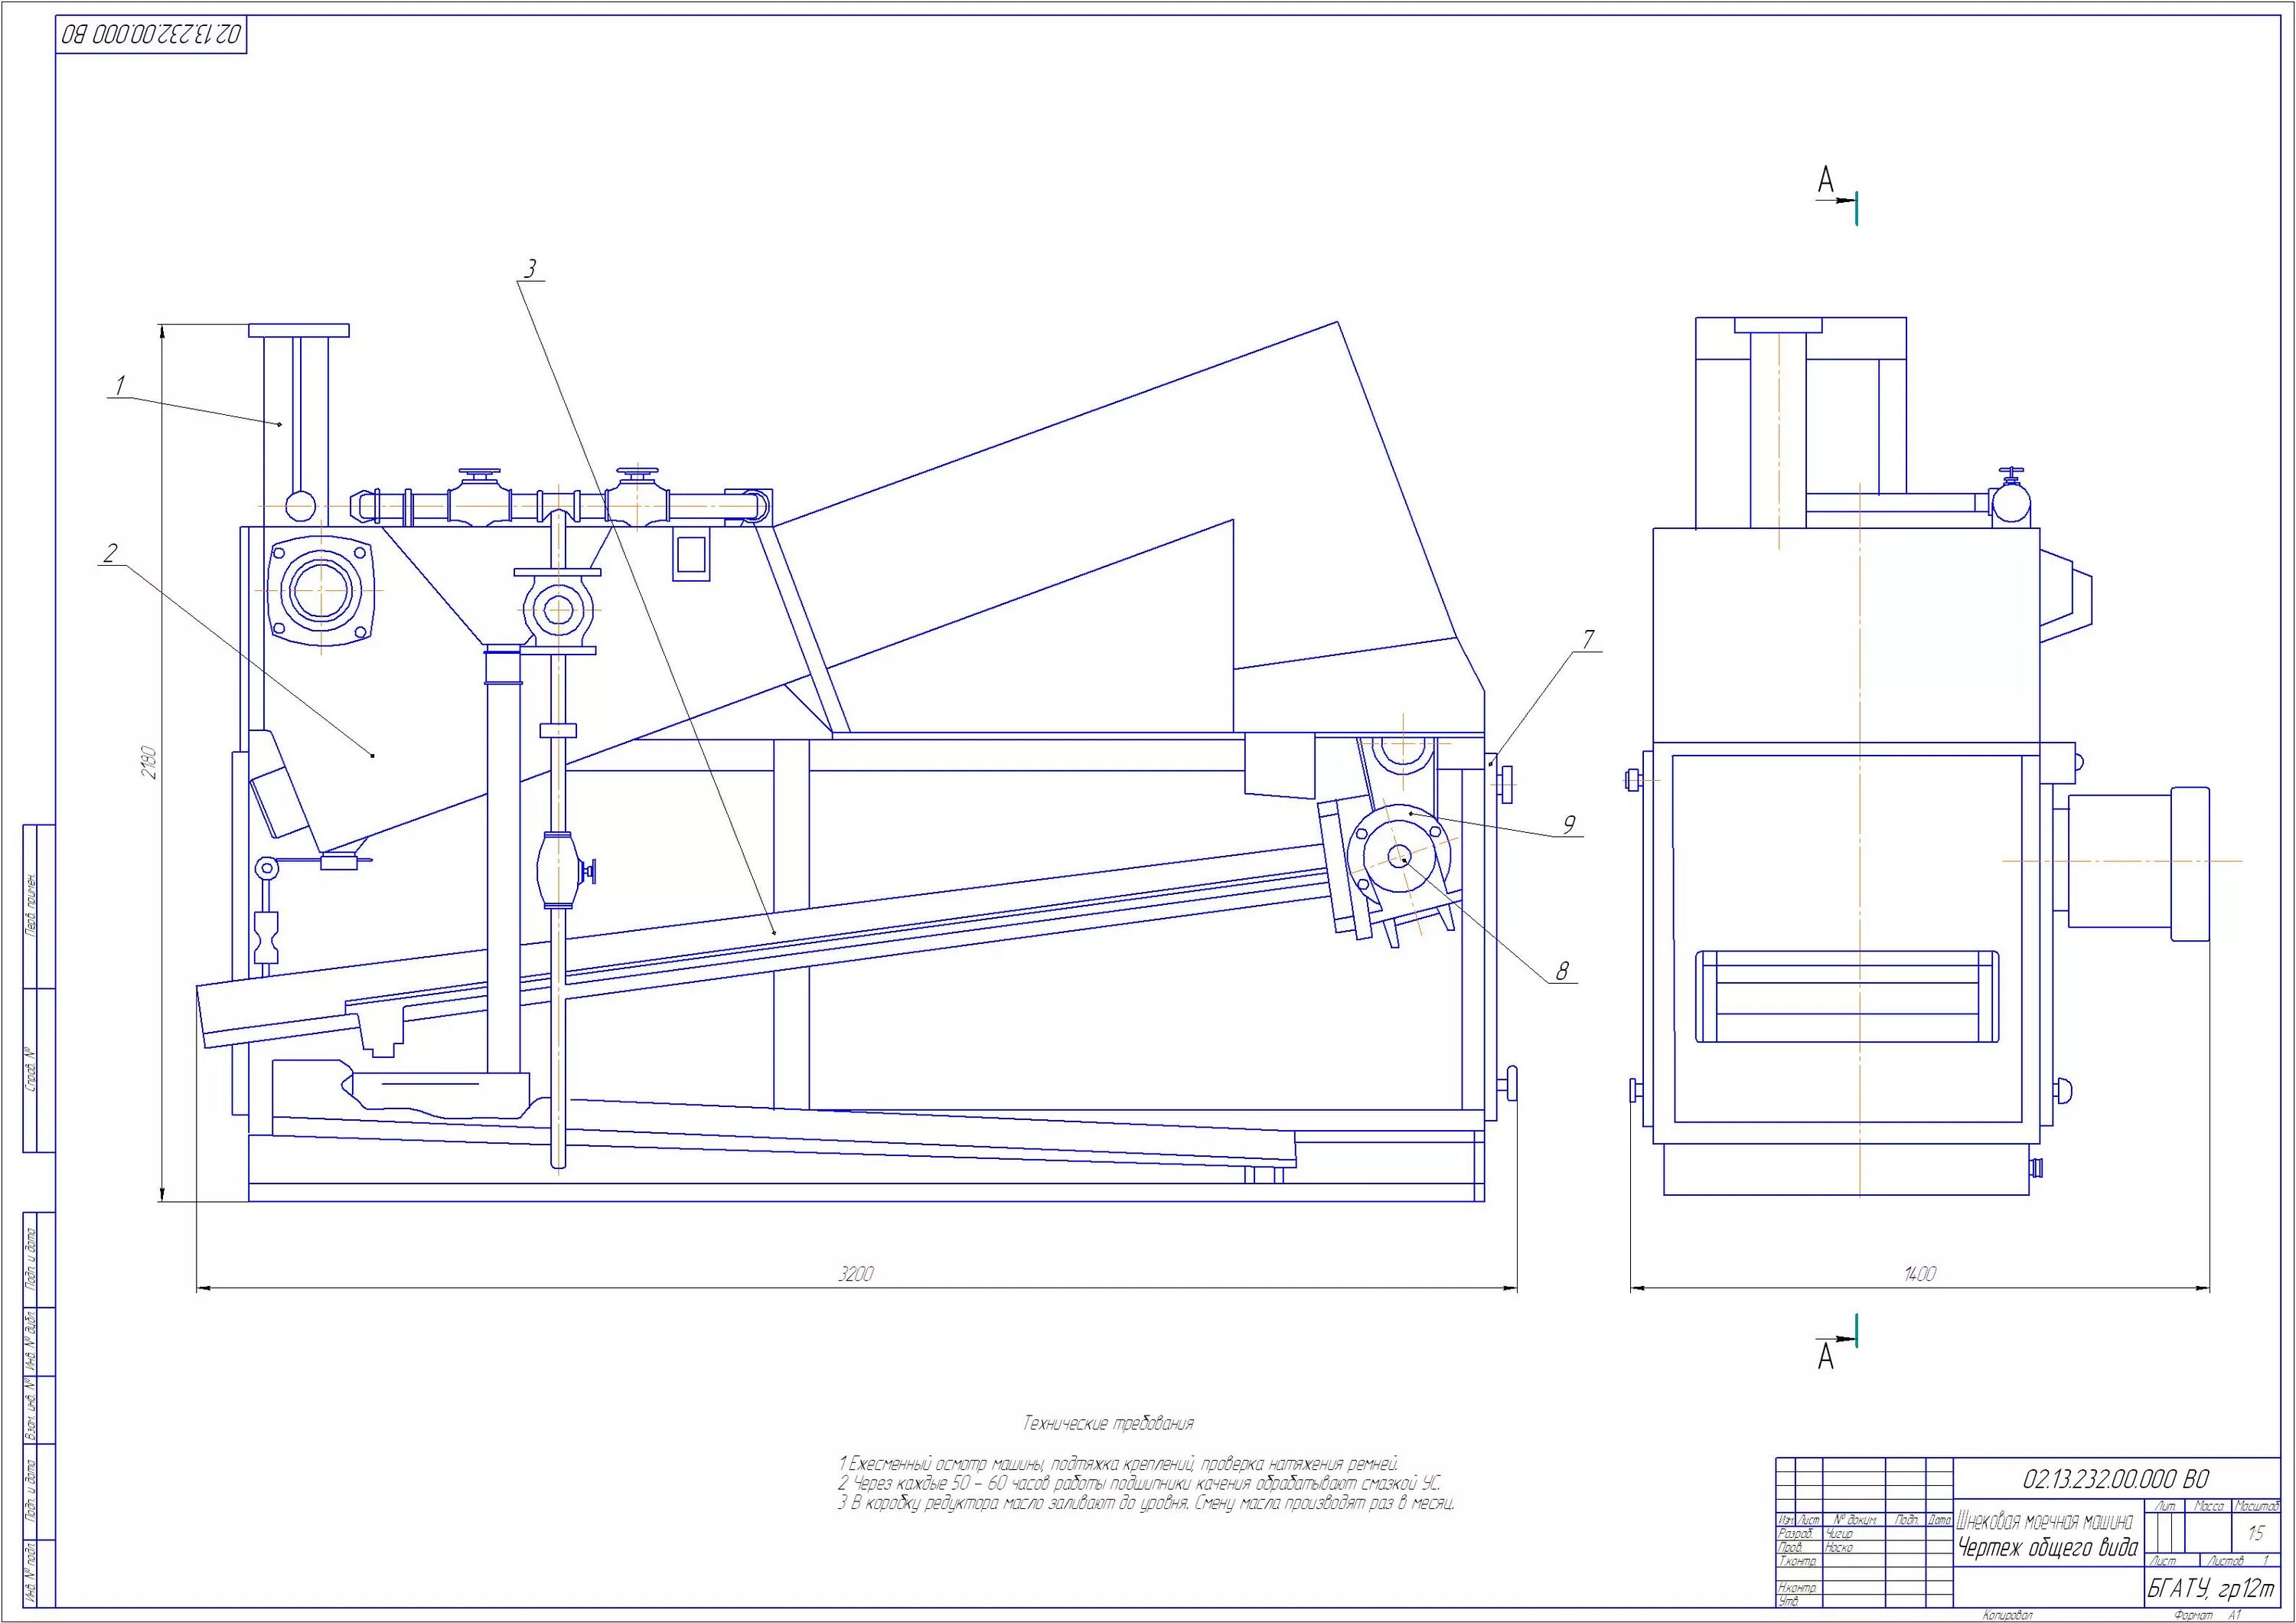Select the checker name 'Носко'
The width and height of the screenshot is (2296, 1623).
pos(1839,1547)
